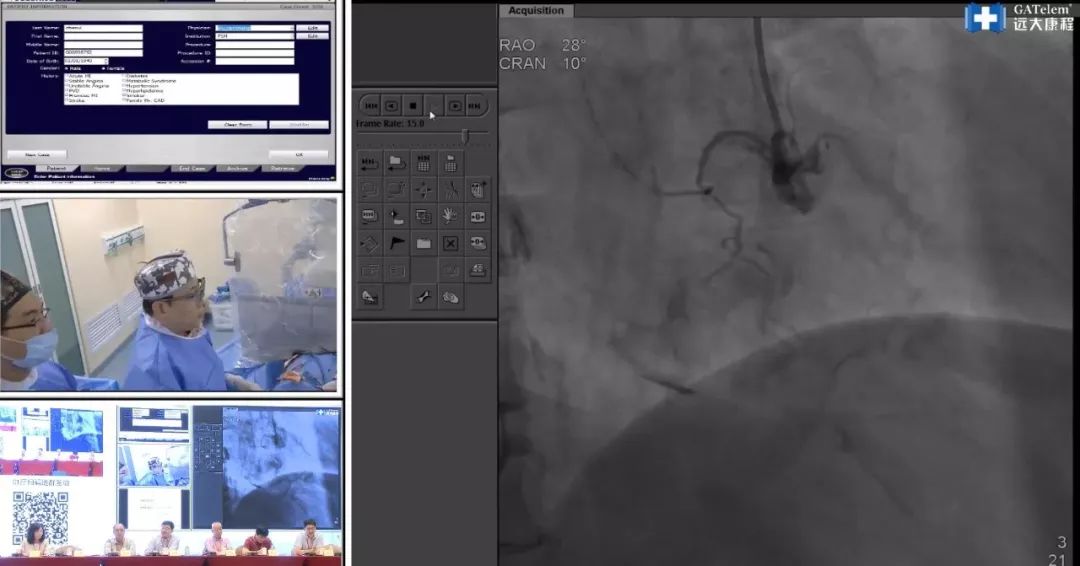Image resolution: width=1080 pixels, height=566 pixels.
Task: Click the boxed X delete icon
Action: pyautogui.click(x=450, y=243)
